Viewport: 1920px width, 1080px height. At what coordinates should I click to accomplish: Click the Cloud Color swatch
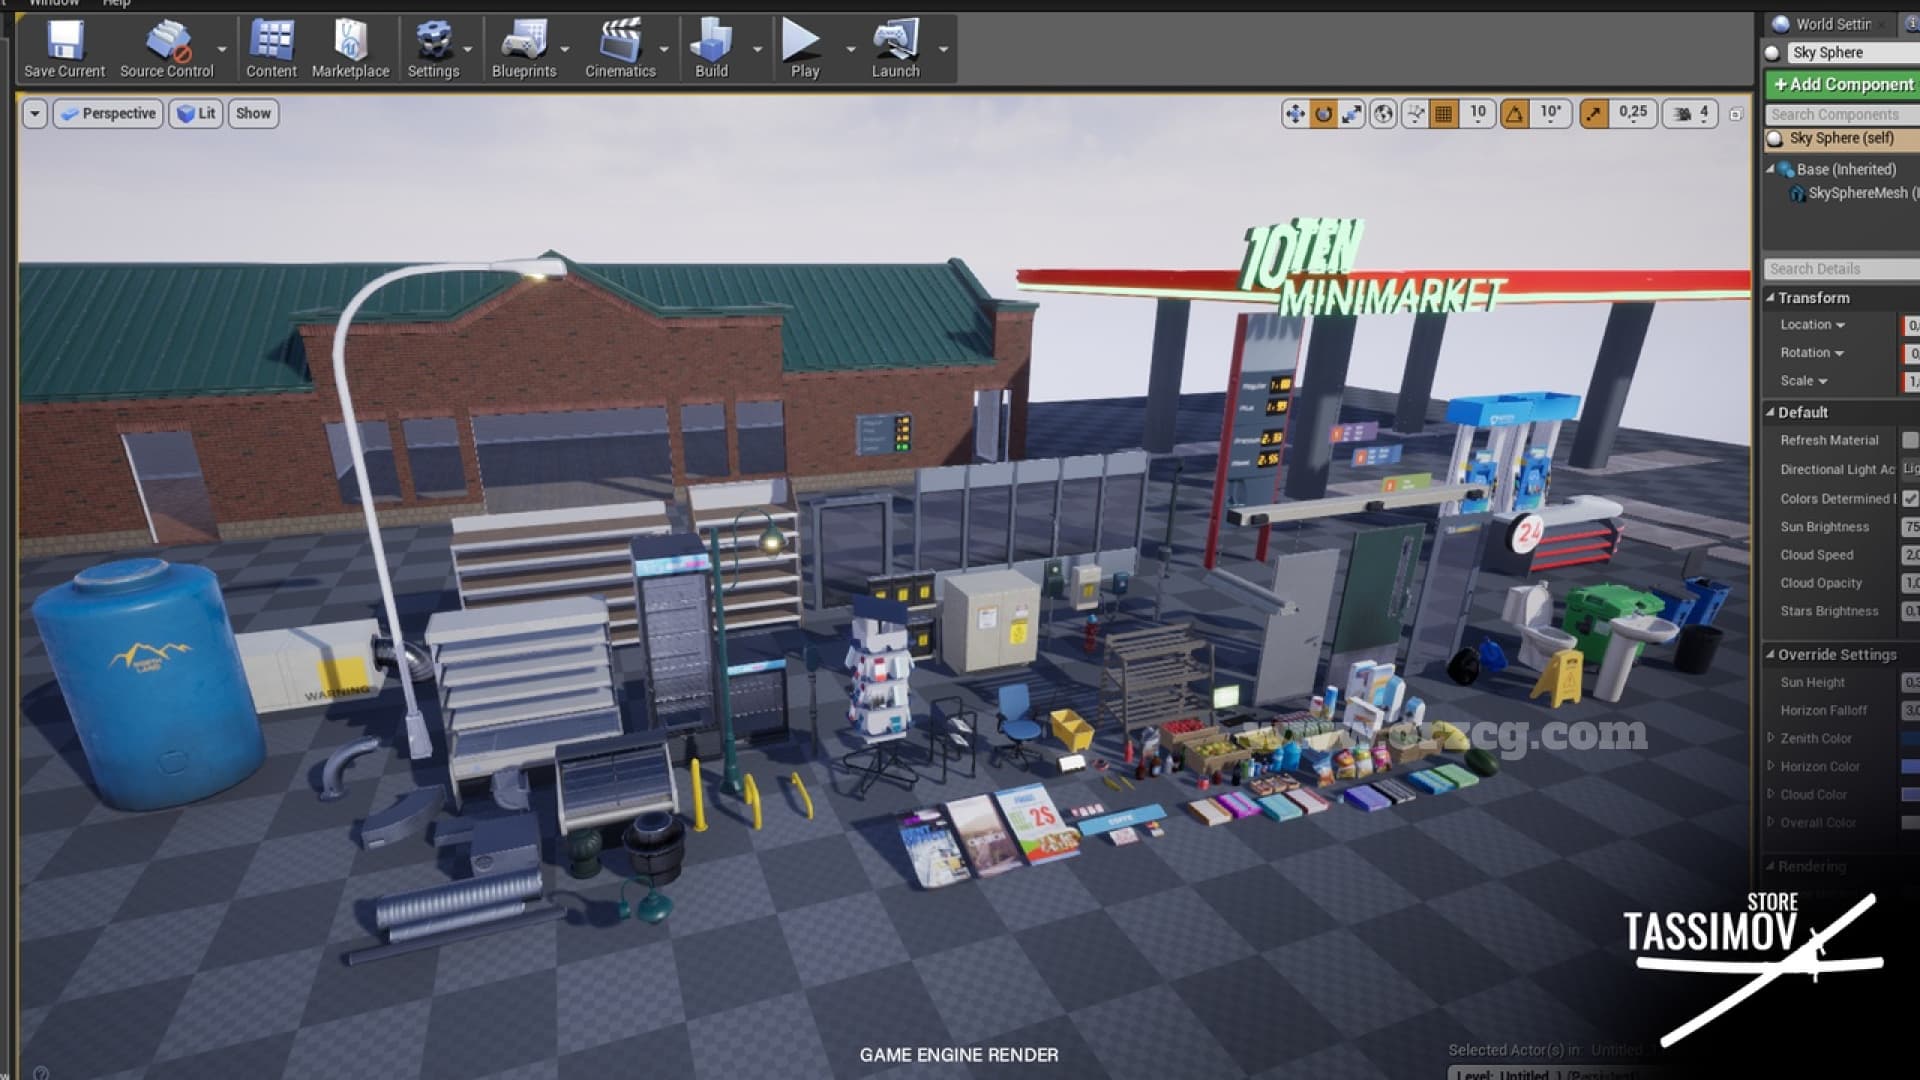point(1910,794)
